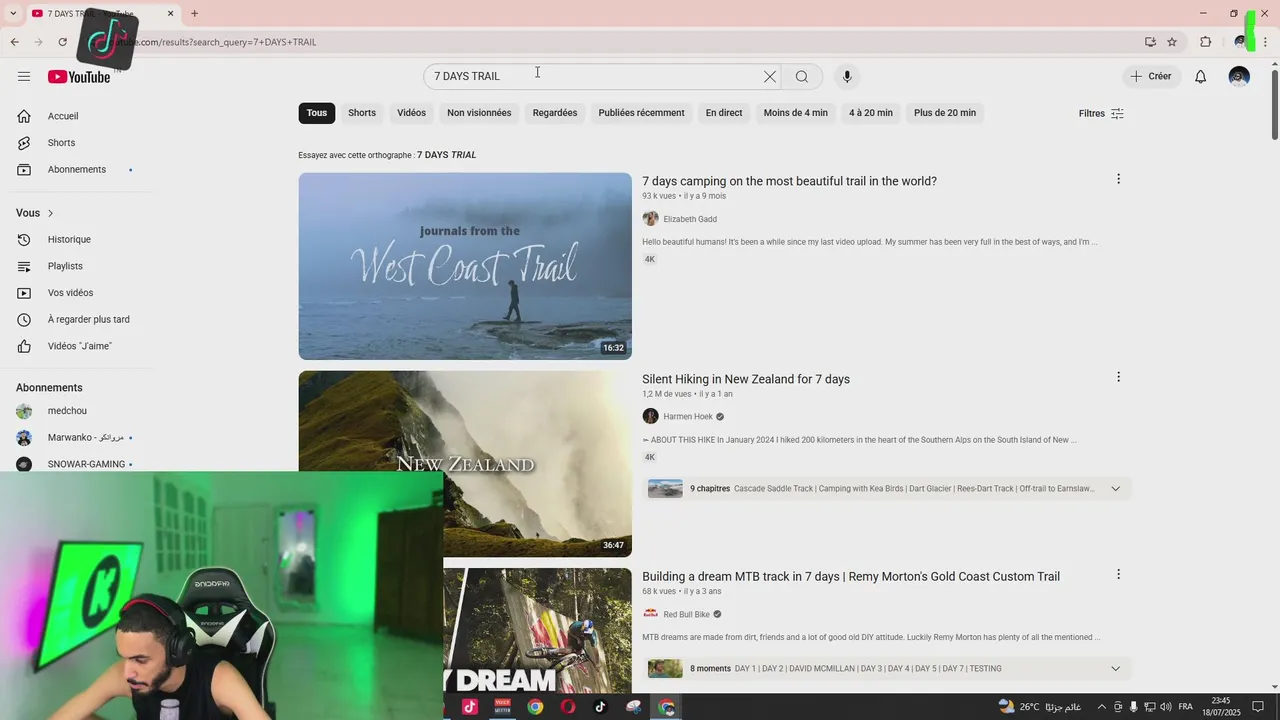Screen dimensions: 1280x720
Task: Clear the search box with X
Action: [x=770, y=77]
